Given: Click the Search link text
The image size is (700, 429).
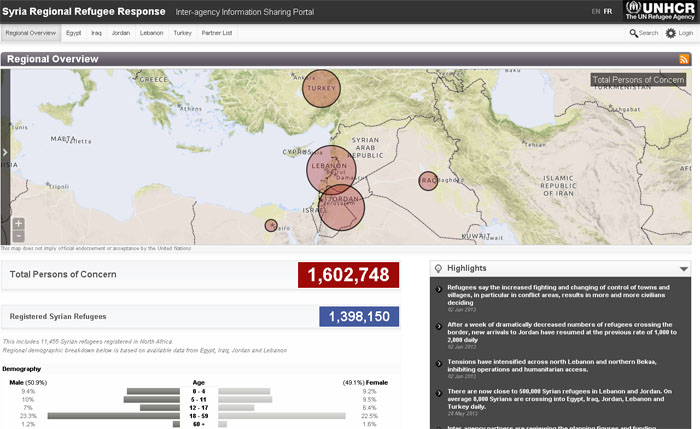Looking at the screenshot, I should pos(648,33).
